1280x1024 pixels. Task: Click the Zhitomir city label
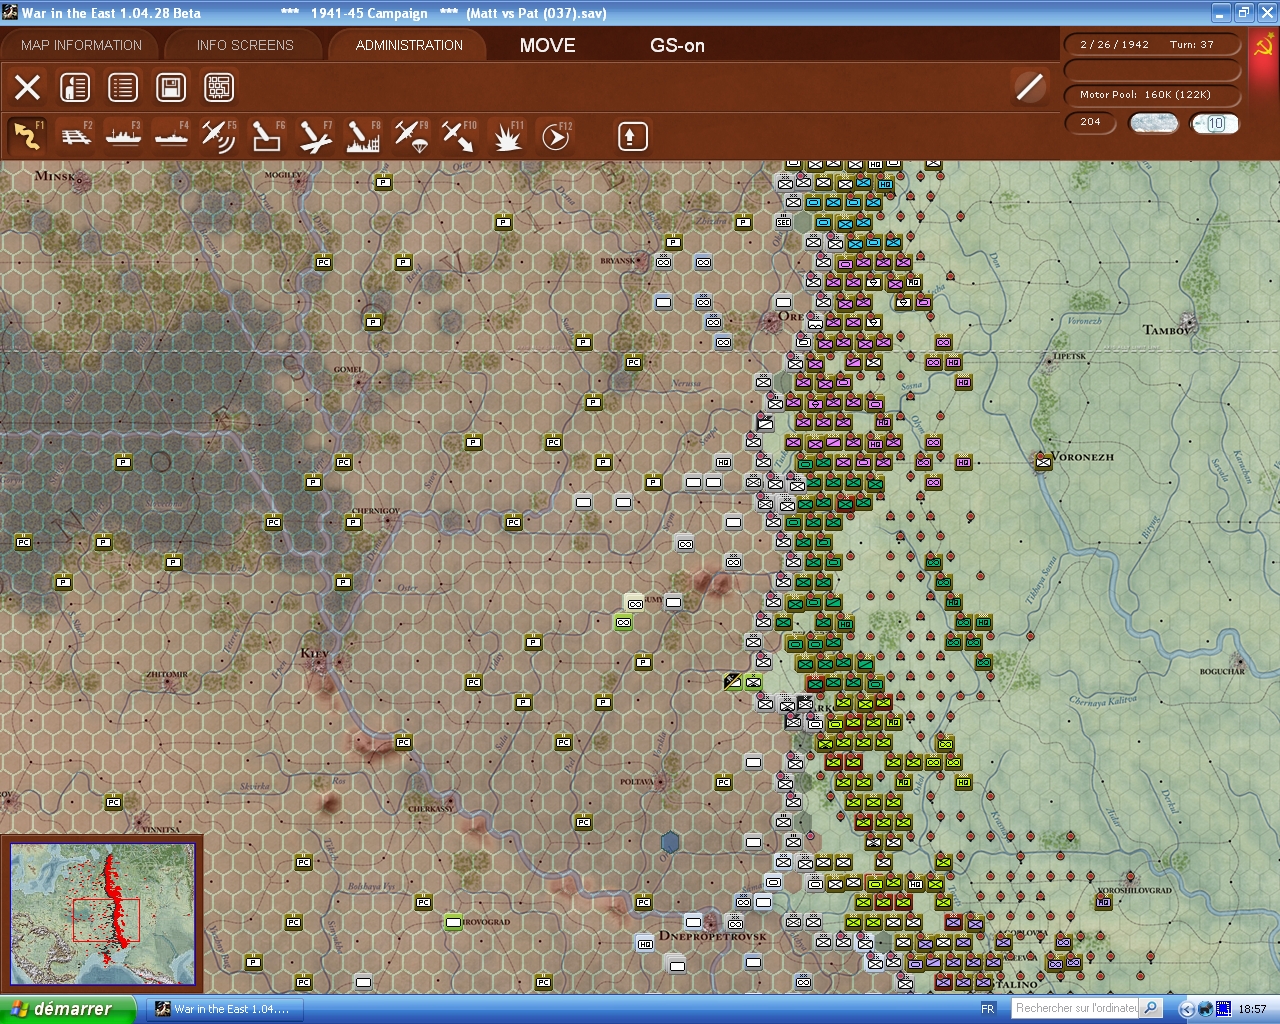pyautogui.click(x=166, y=675)
